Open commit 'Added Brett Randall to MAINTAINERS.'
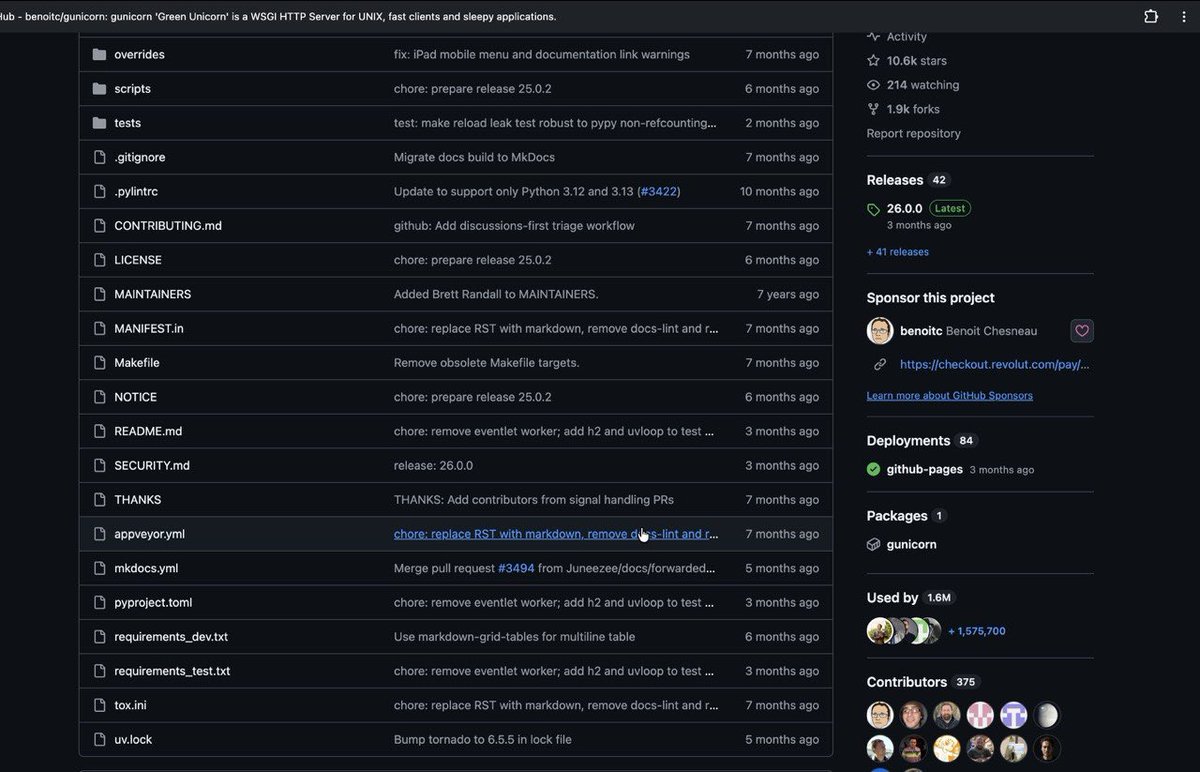The image size is (1200, 772). (x=496, y=294)
